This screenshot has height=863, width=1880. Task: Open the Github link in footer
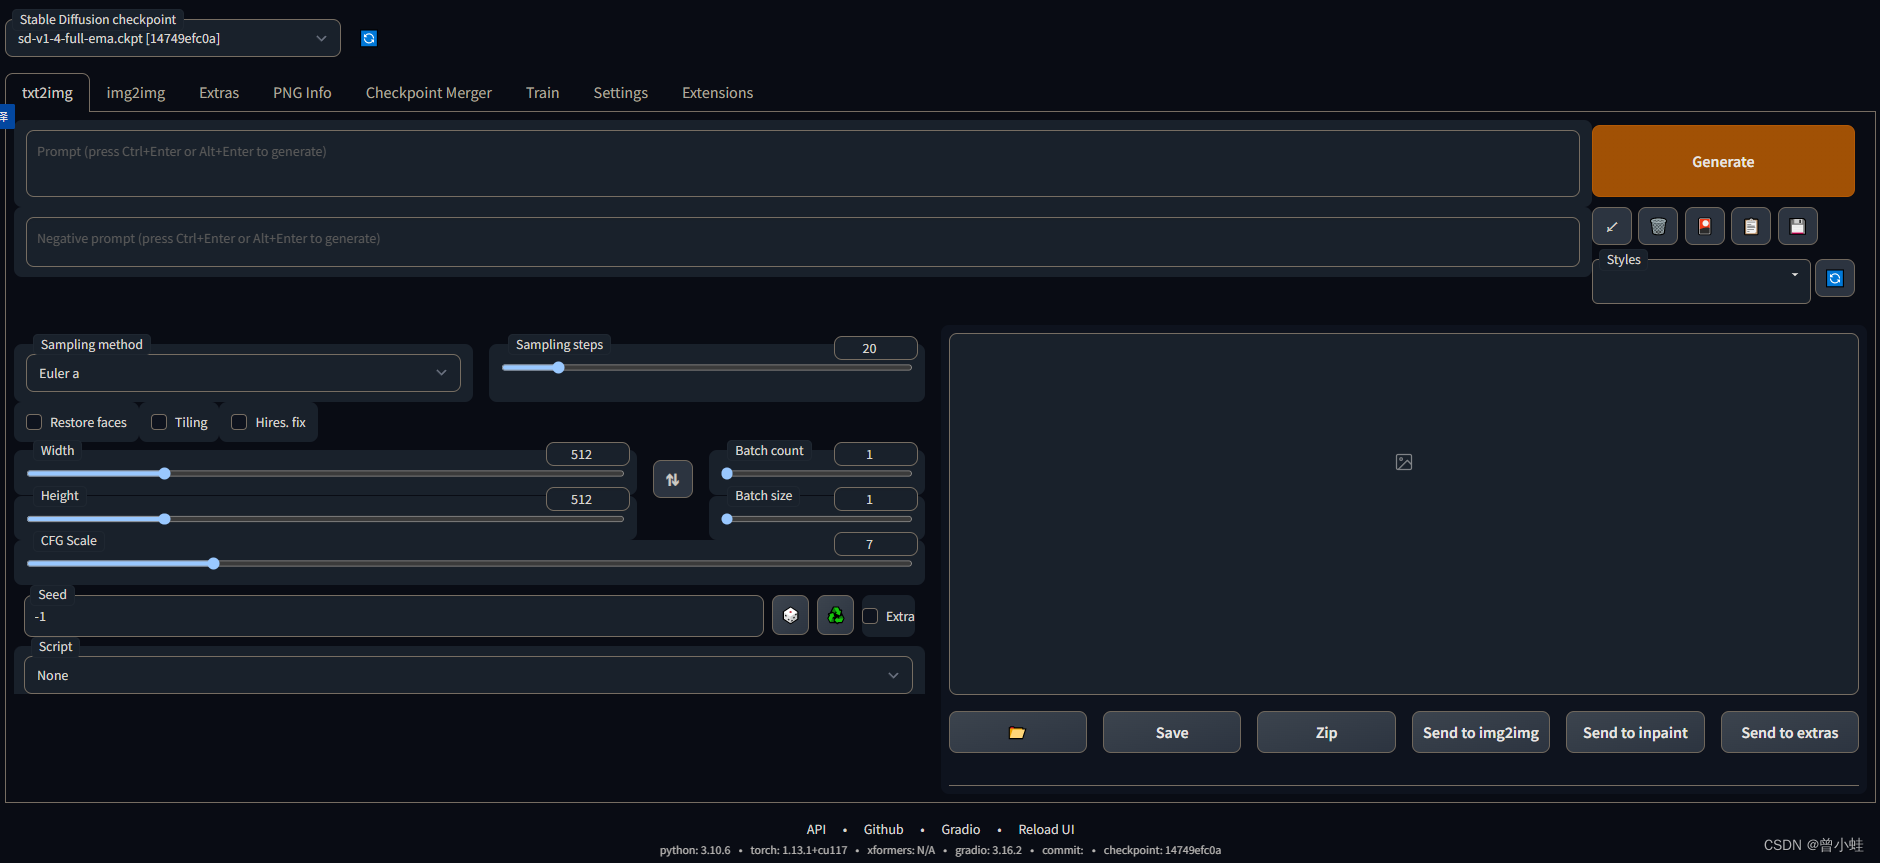(x=883, y=829)
